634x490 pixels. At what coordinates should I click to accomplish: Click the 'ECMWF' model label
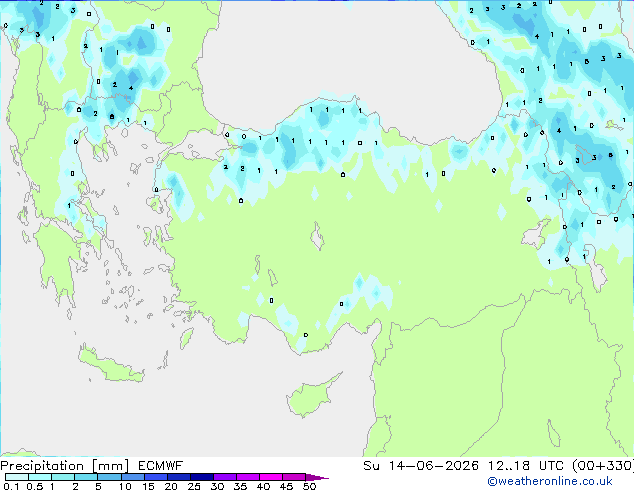(x=160, y=466)
